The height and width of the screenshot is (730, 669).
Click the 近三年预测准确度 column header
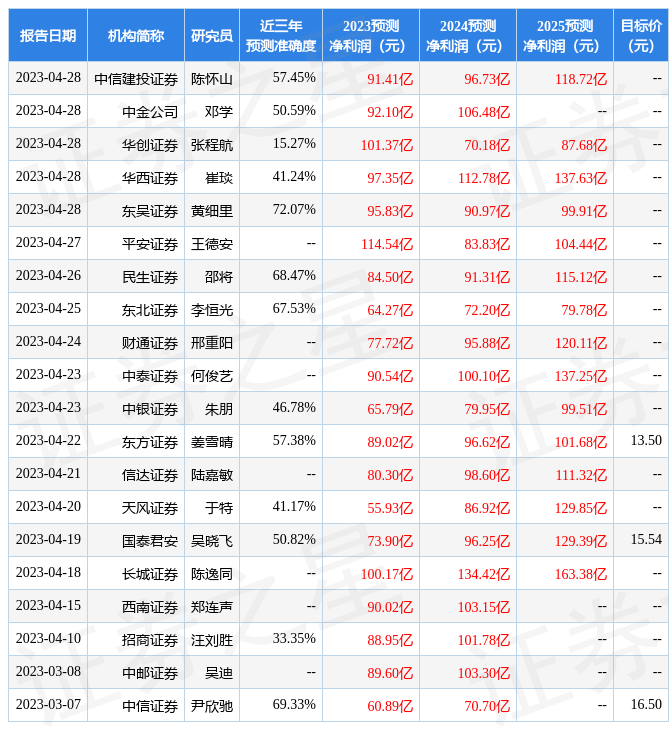[281, 35]
